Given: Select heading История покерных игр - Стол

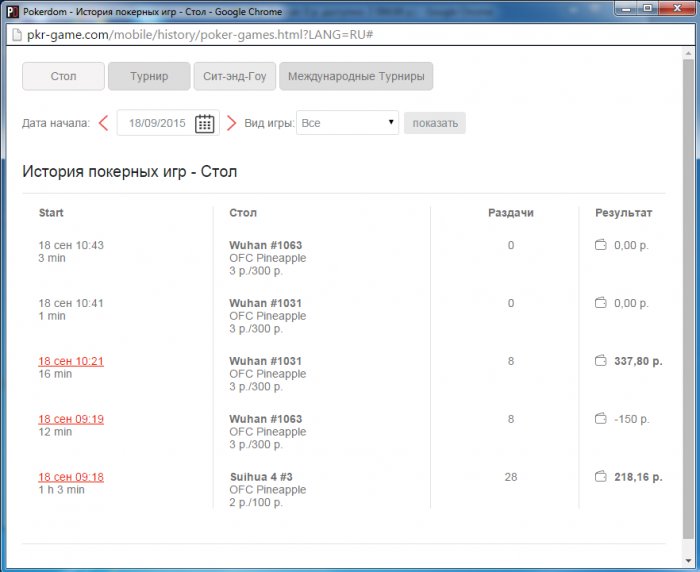Looking at the screenshot, I should (129, 171).
